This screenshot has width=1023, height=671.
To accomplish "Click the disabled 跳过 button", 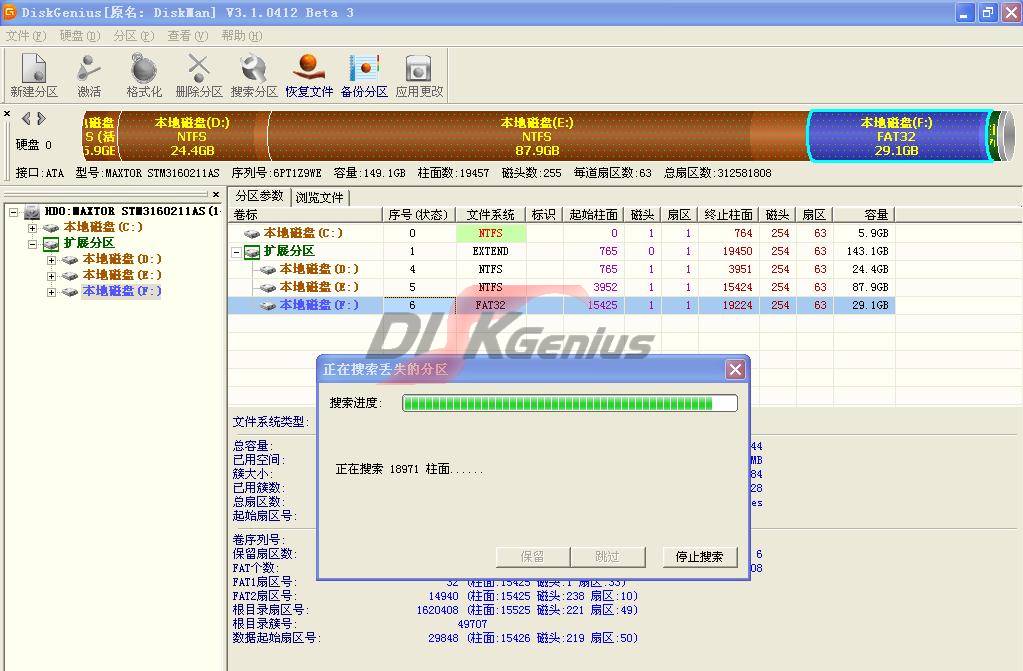I will [x=607, y=557].
